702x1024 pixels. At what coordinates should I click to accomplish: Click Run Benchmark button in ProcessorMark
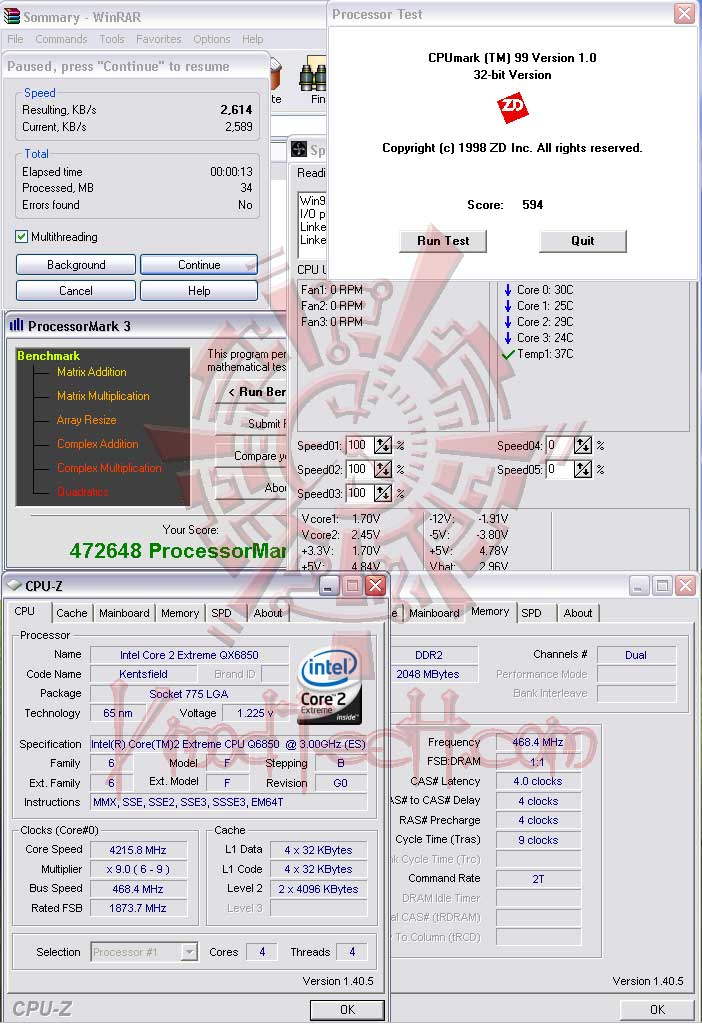pyautogui.click(x=251, y=392)
